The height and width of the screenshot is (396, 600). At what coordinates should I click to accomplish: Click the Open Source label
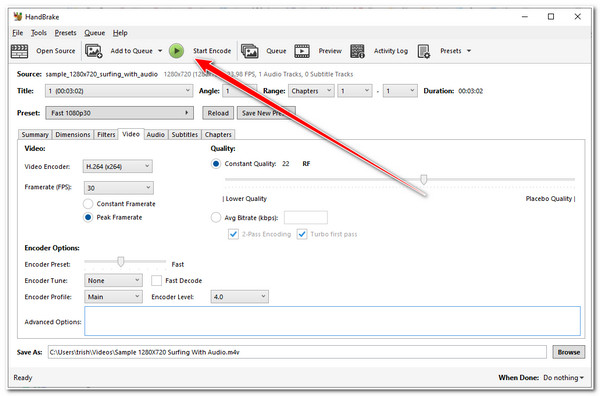(x=56, y=51)
